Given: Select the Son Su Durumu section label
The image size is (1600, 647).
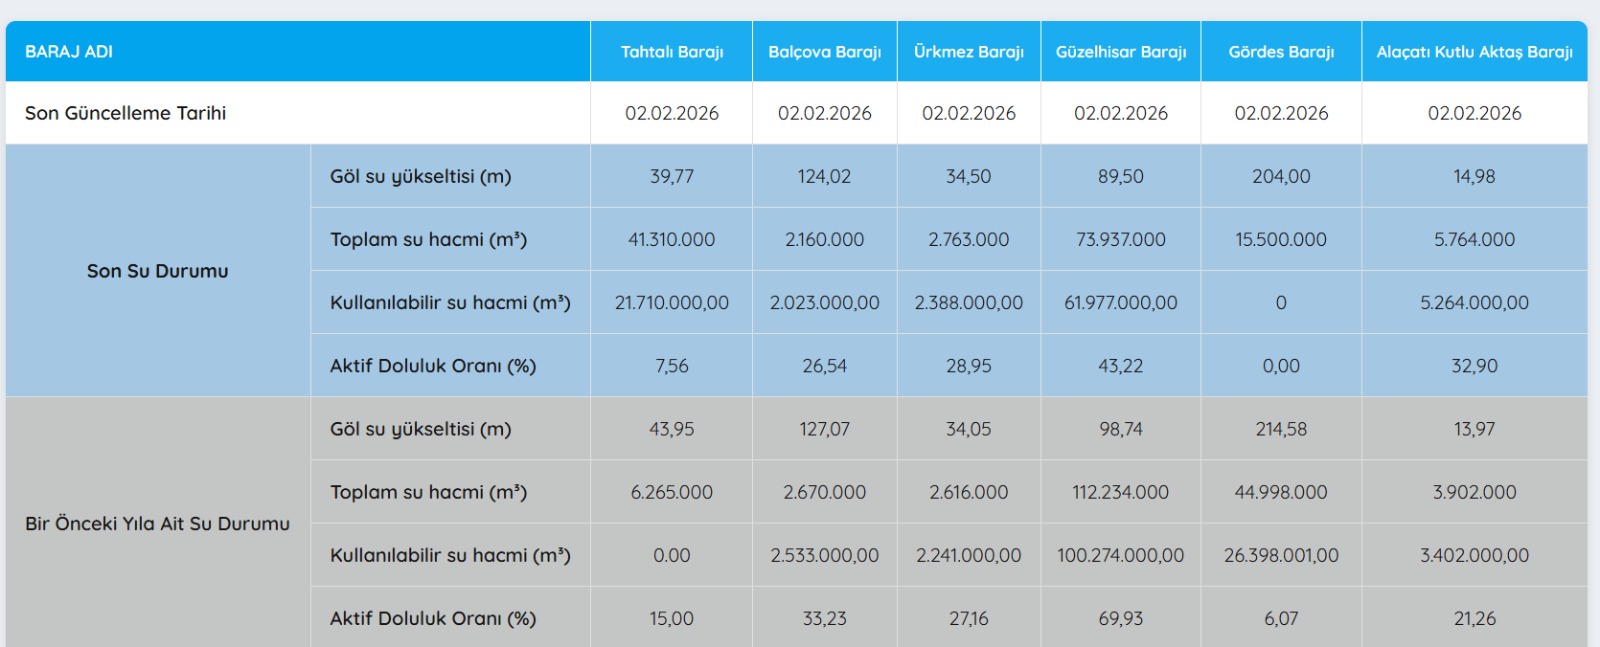Looking at the screenshot, I should pos(157,271).
